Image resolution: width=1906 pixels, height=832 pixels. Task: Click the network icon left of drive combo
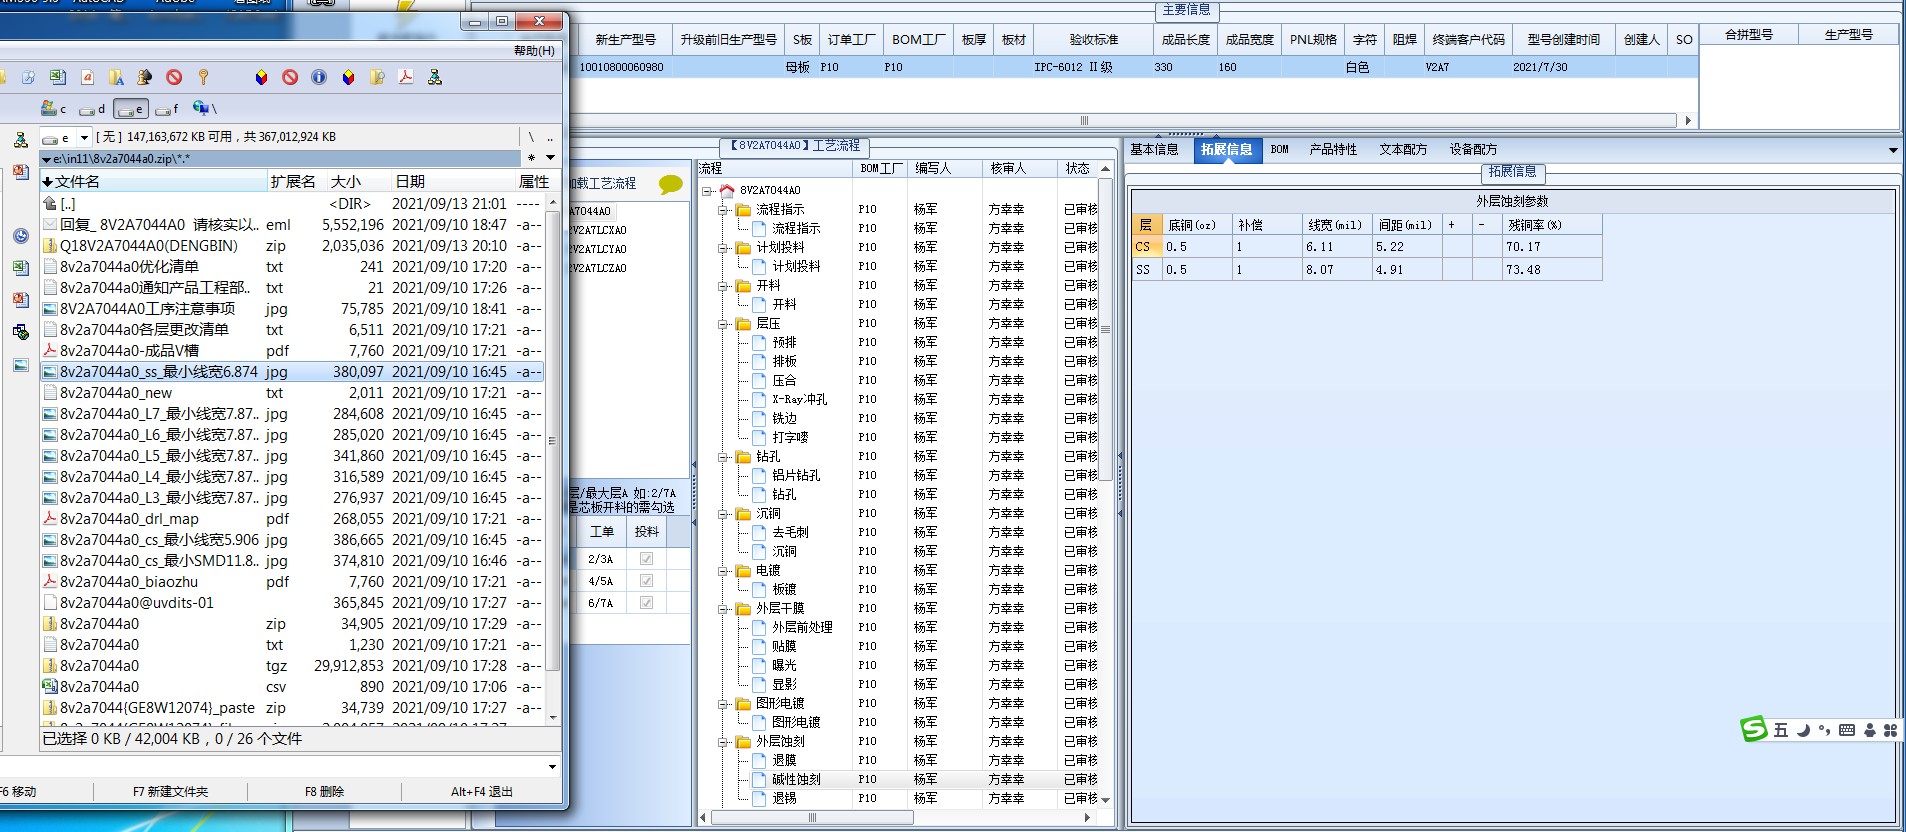pyautogui.click(x=20, y=139)
